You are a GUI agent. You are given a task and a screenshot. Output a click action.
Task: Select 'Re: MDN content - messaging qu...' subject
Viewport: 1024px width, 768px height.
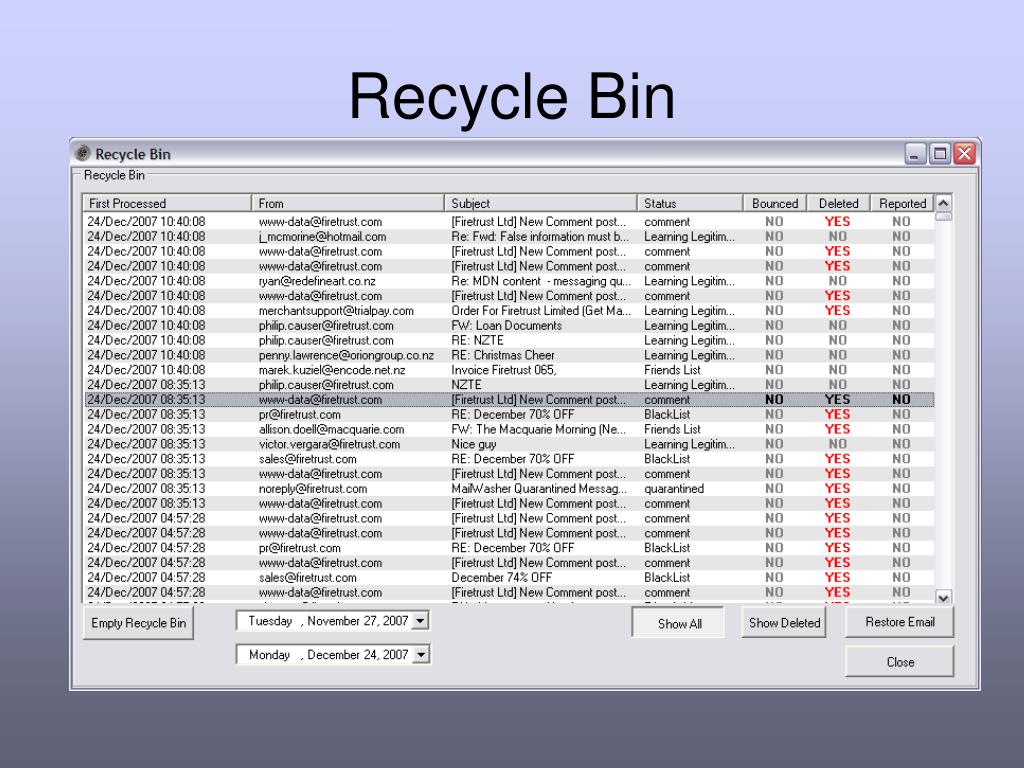(541, 281)
